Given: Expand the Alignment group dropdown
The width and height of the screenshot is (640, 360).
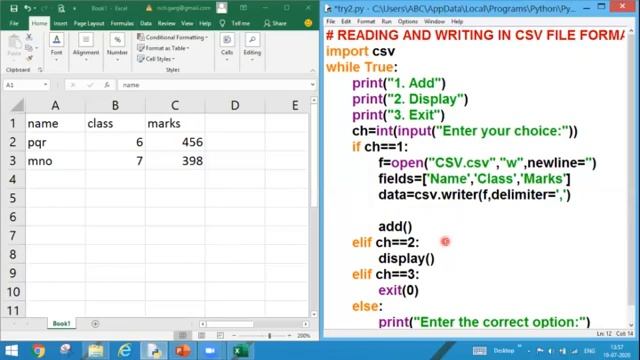Looking at the screenshot, I should tap(86, 60).
